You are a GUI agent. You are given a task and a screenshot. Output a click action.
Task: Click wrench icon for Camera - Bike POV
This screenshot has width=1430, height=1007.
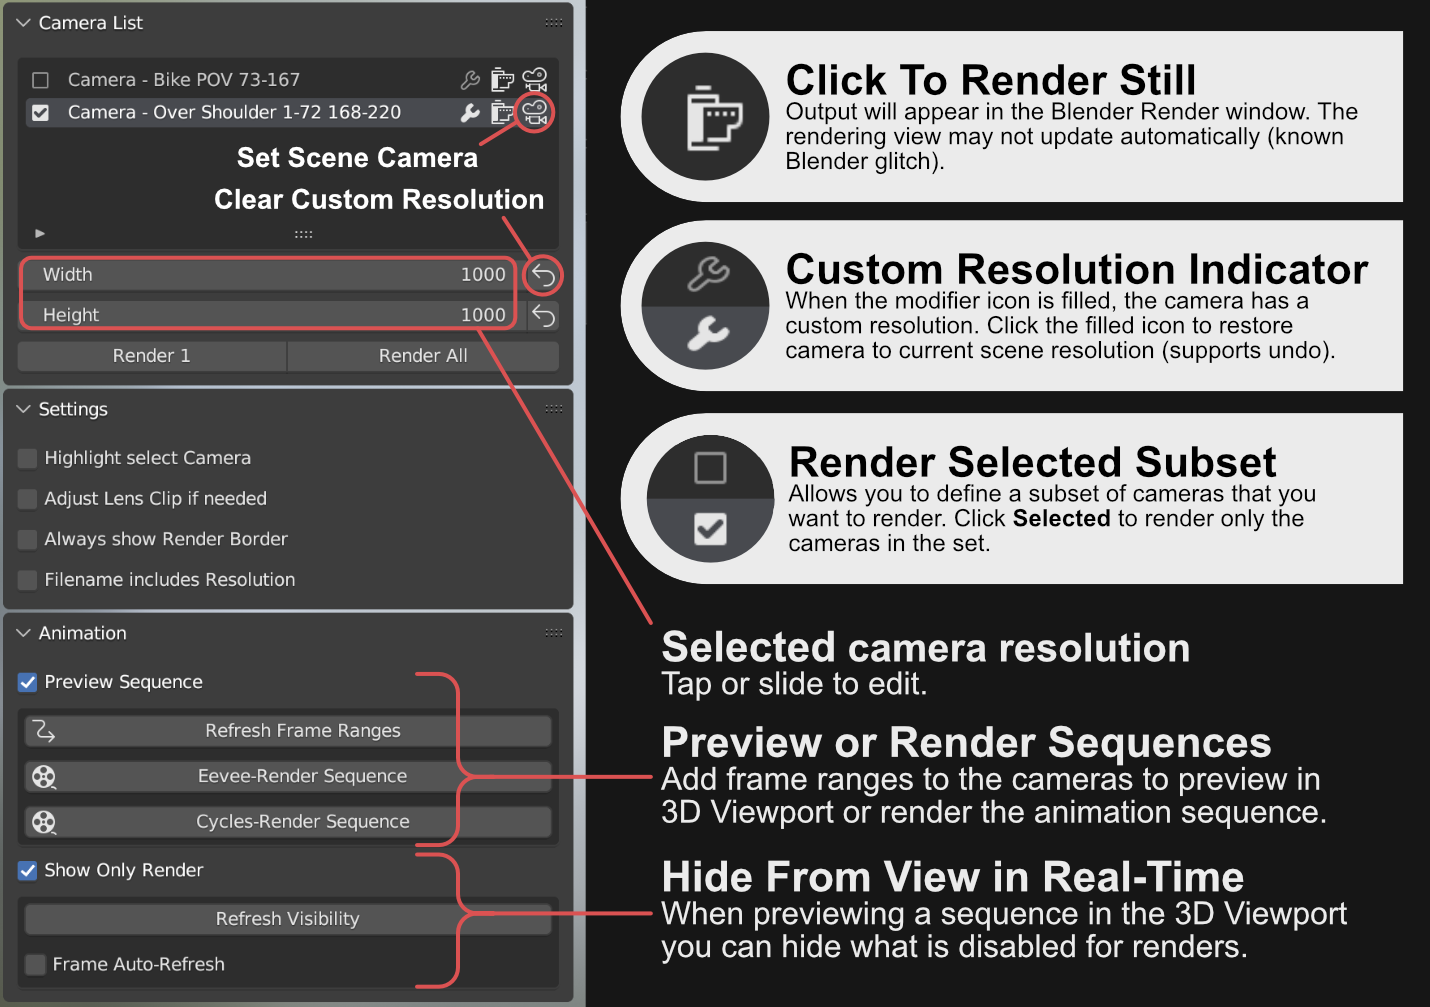[x=470, y=80]
